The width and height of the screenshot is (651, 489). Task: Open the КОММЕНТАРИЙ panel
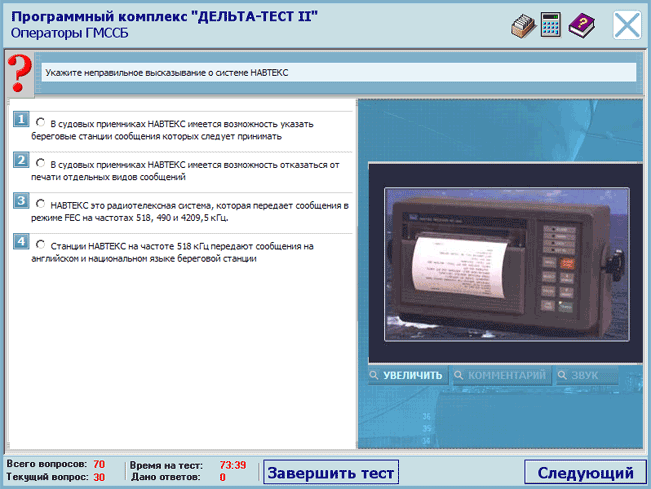[x=499, y=376]
